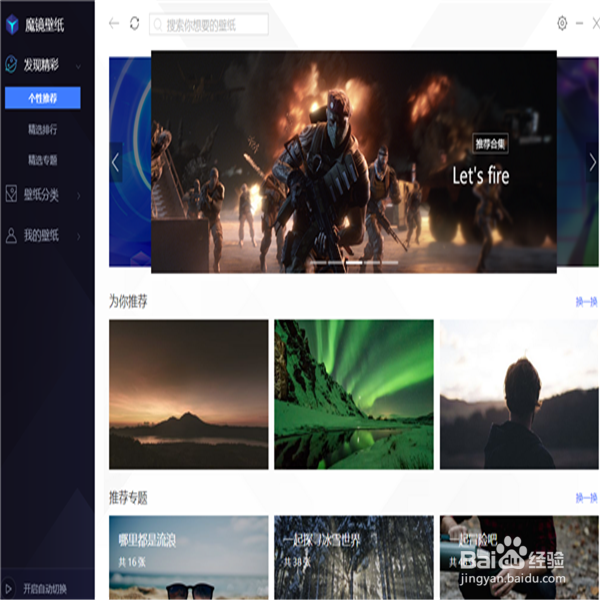Open the 精选专题 menu item
600x600 pixels.
42,160
